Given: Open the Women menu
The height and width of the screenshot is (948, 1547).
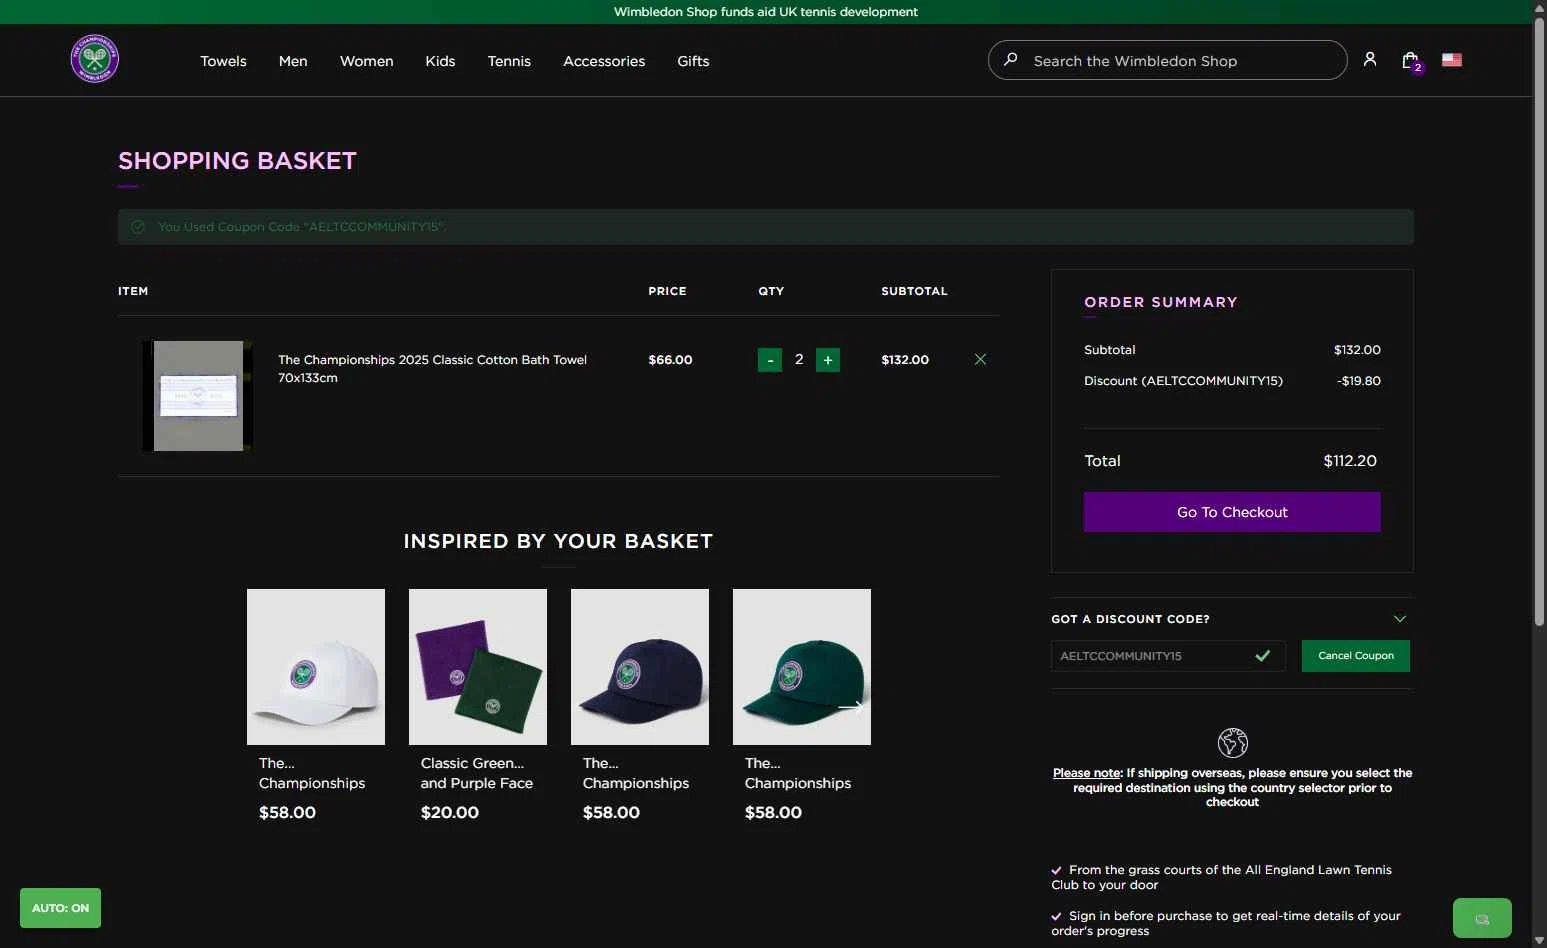Looking at the screenshot, I should point(367,61).
